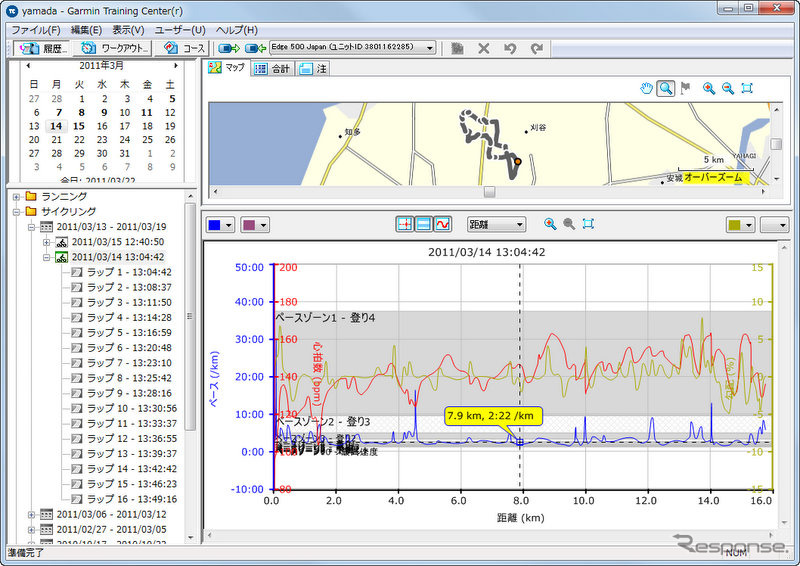Click the map zoom-in magnifier icon

(708, 88)
